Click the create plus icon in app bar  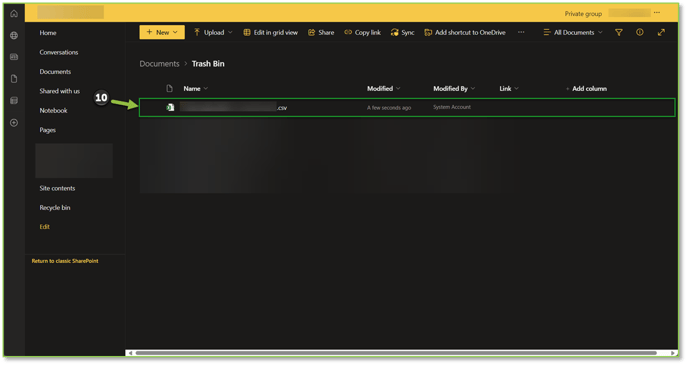click(14, 123)
